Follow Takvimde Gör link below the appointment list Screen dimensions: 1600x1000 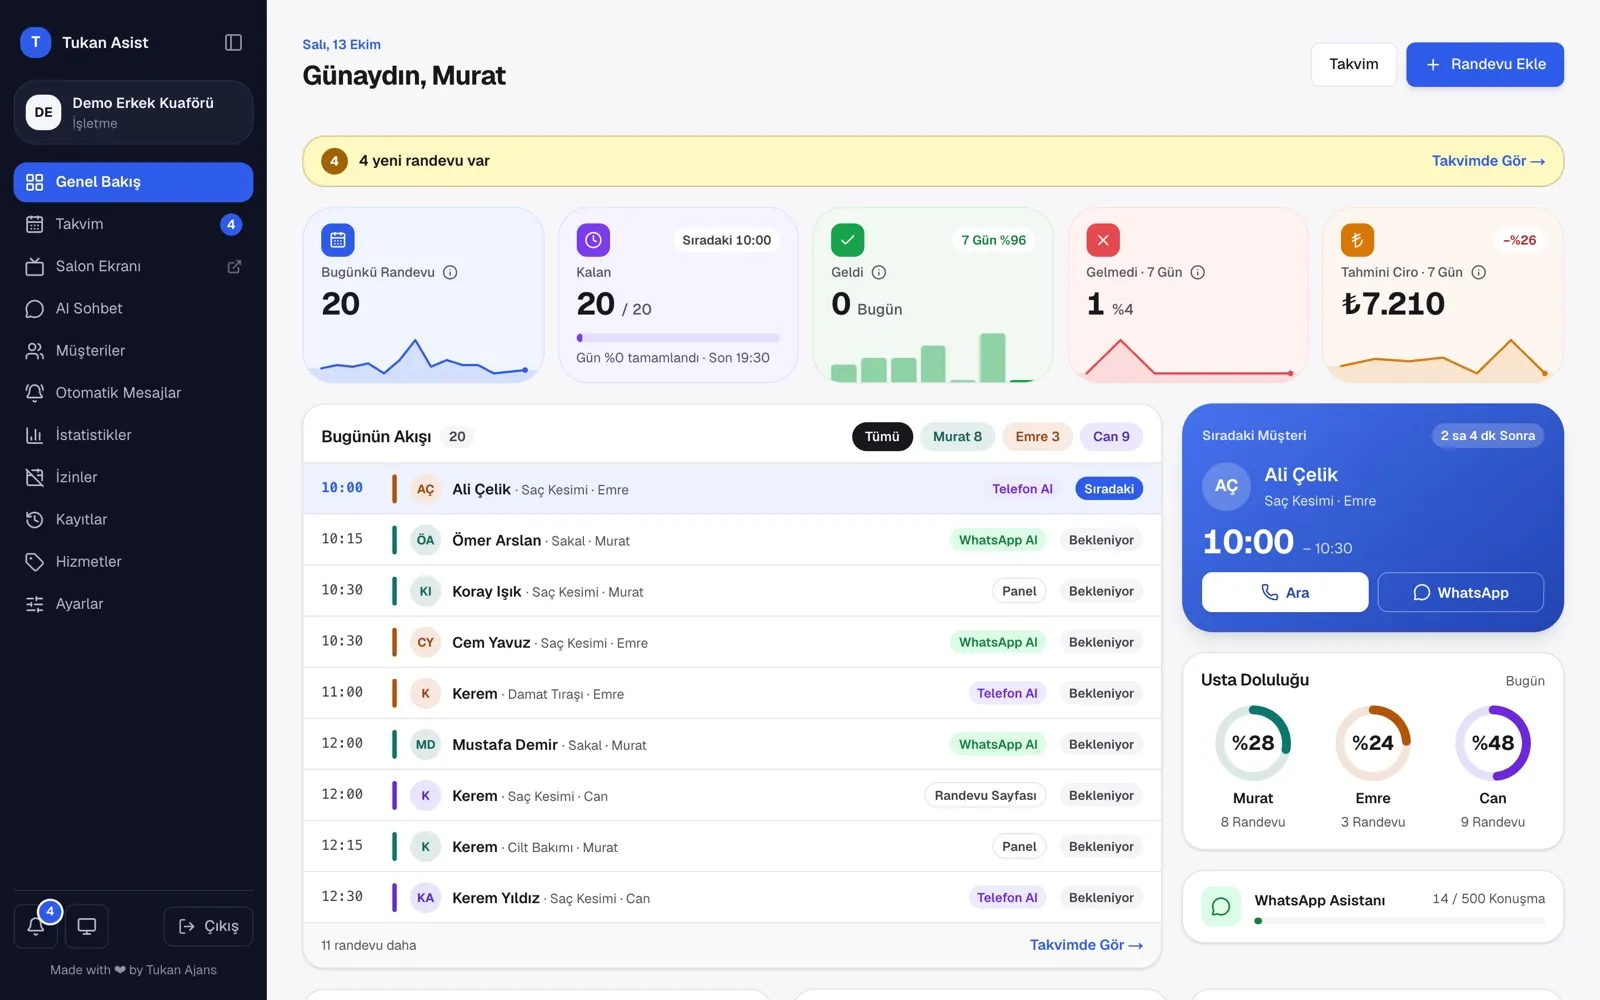(x=1086, y=945)
